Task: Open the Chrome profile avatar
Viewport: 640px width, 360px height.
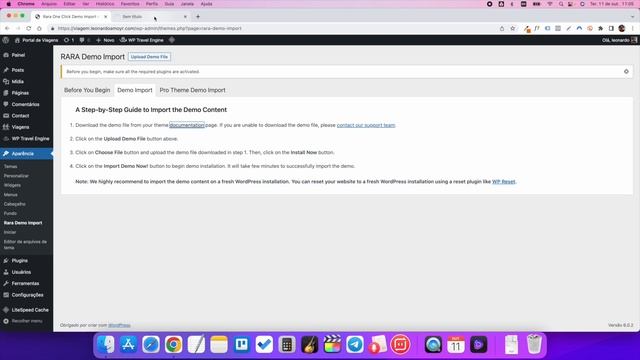Action: point(622,29)
